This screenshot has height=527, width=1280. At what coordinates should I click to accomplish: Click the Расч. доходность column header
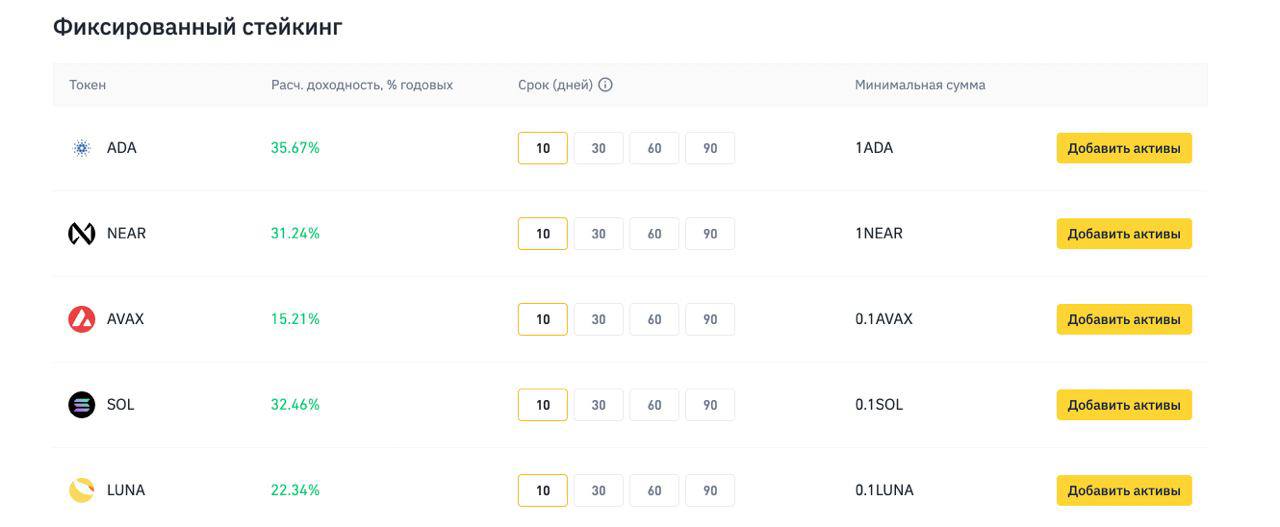(361, 85)
